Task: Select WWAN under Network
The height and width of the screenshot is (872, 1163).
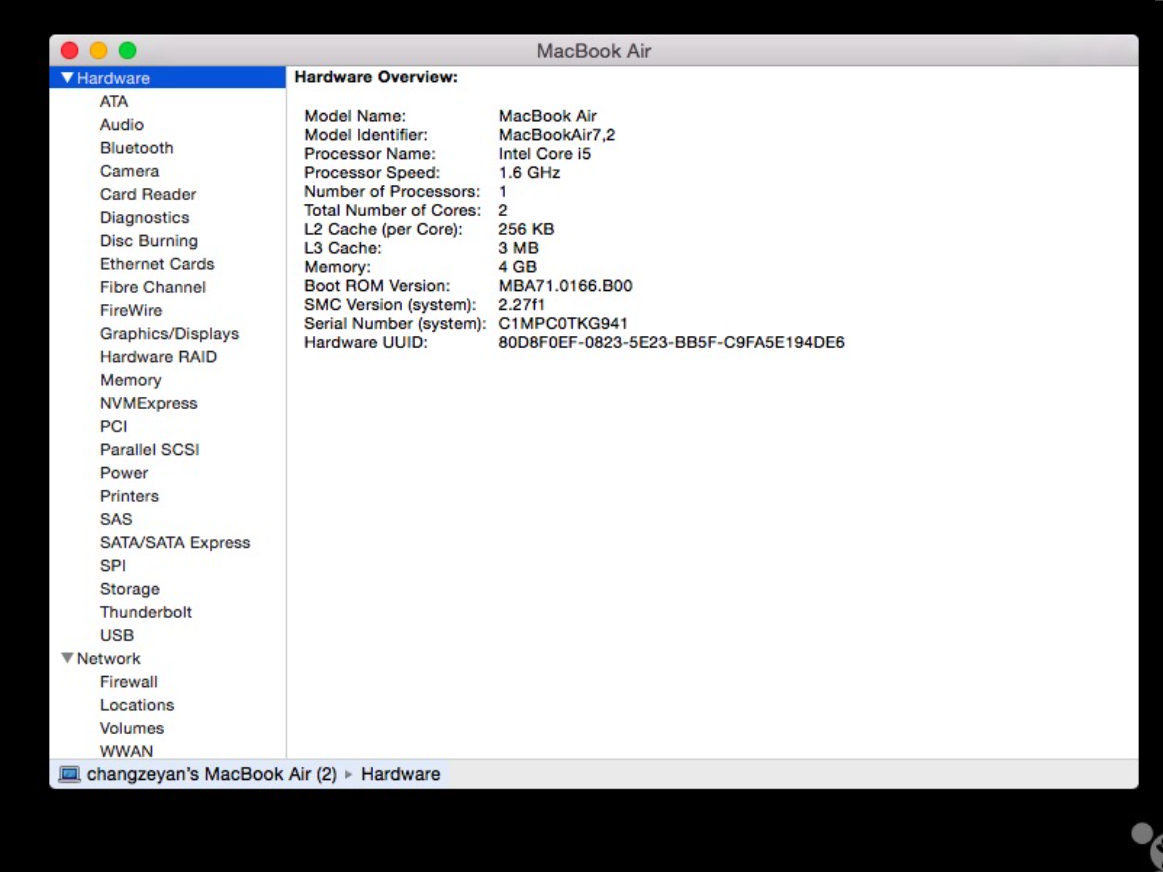Action: point(127,751)
